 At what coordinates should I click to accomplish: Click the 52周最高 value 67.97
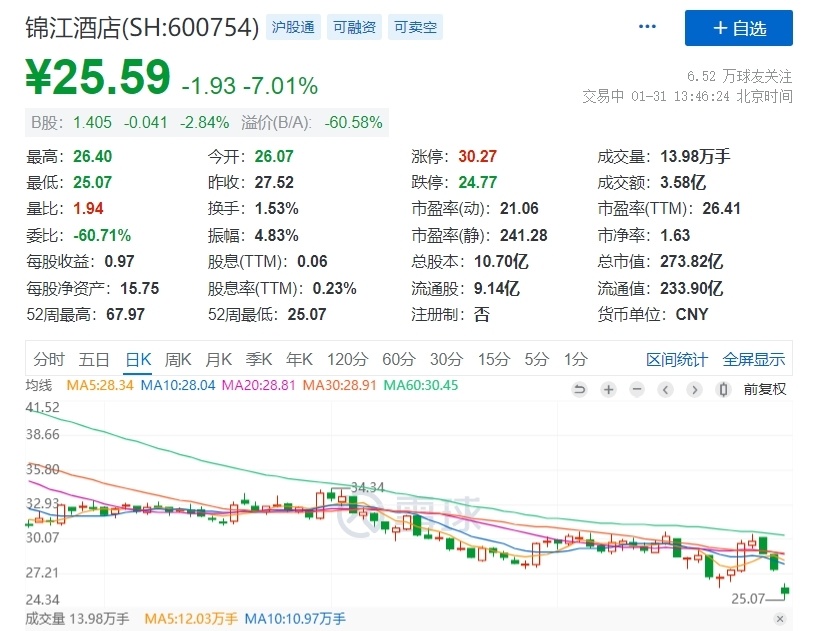(x=125, y=314)
